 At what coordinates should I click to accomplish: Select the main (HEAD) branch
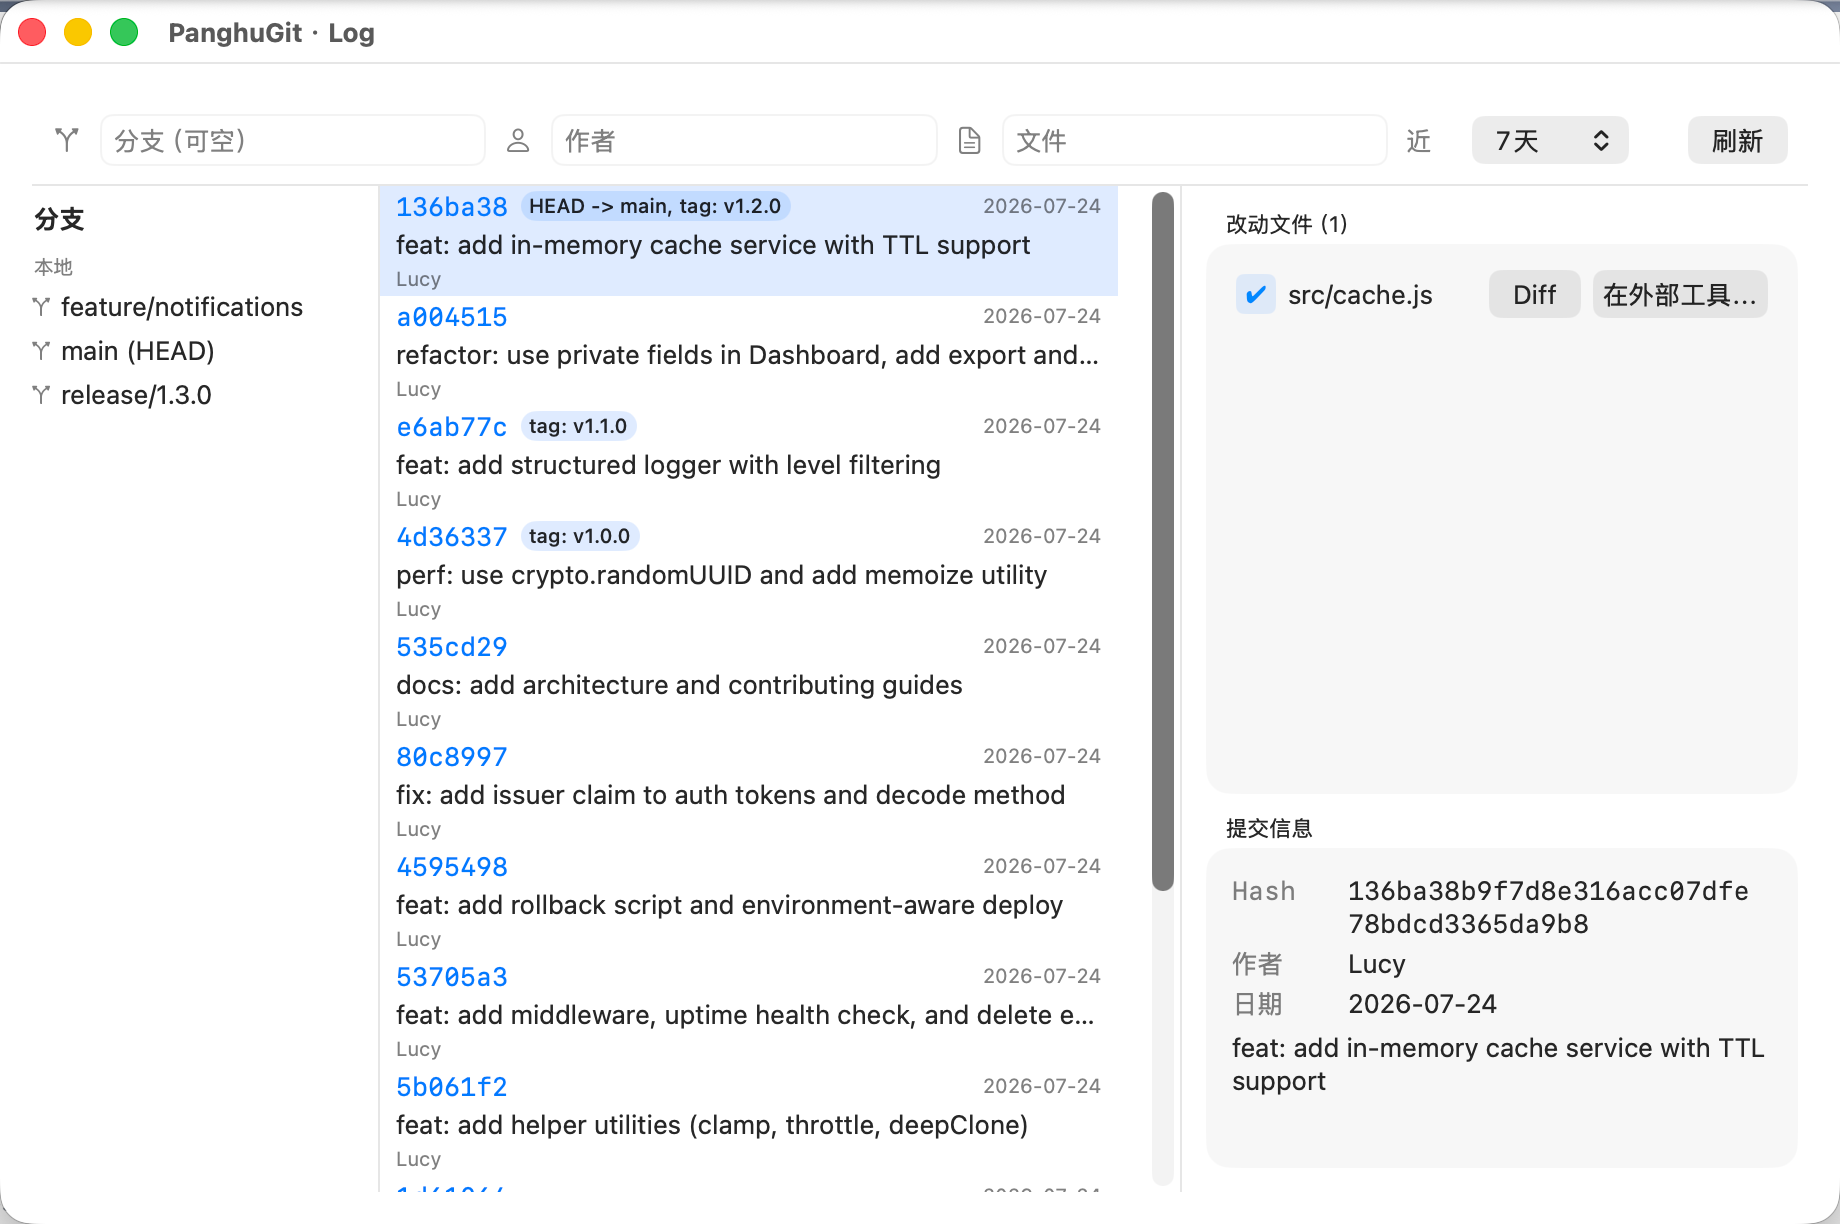(138, 351)
